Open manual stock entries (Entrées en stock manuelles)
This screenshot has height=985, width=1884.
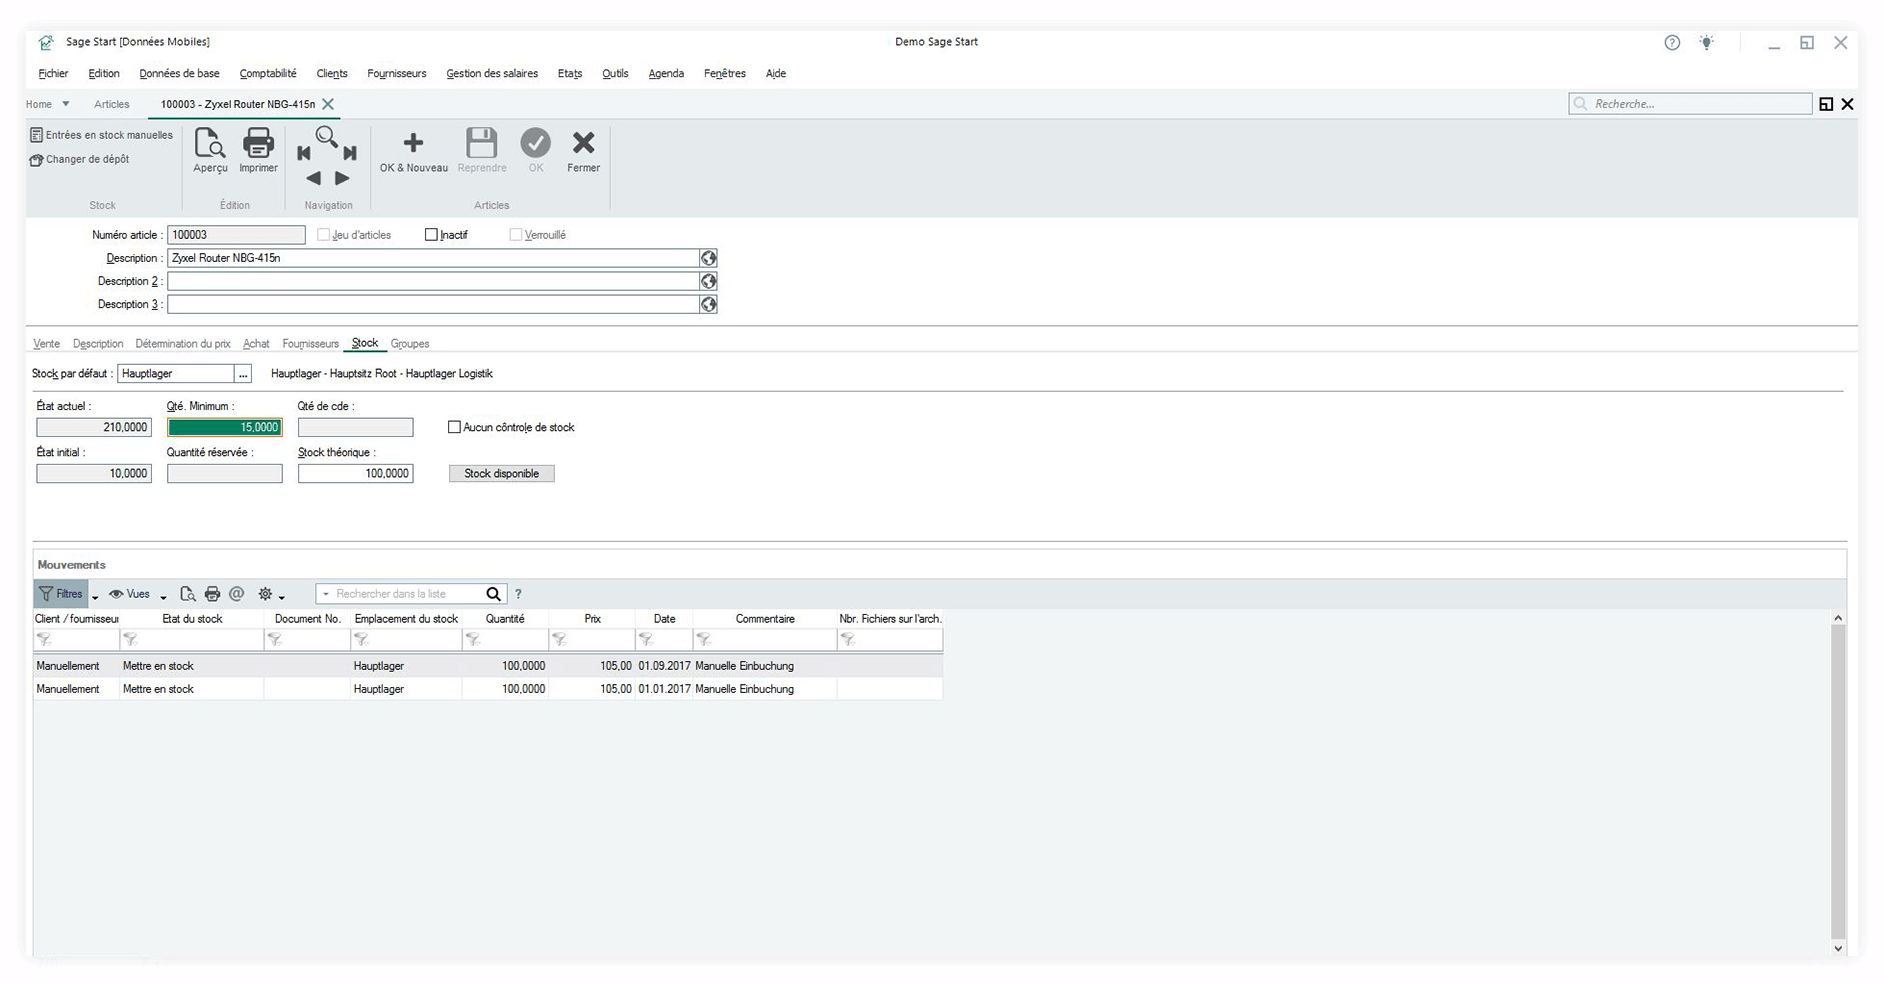click(101, 135)
